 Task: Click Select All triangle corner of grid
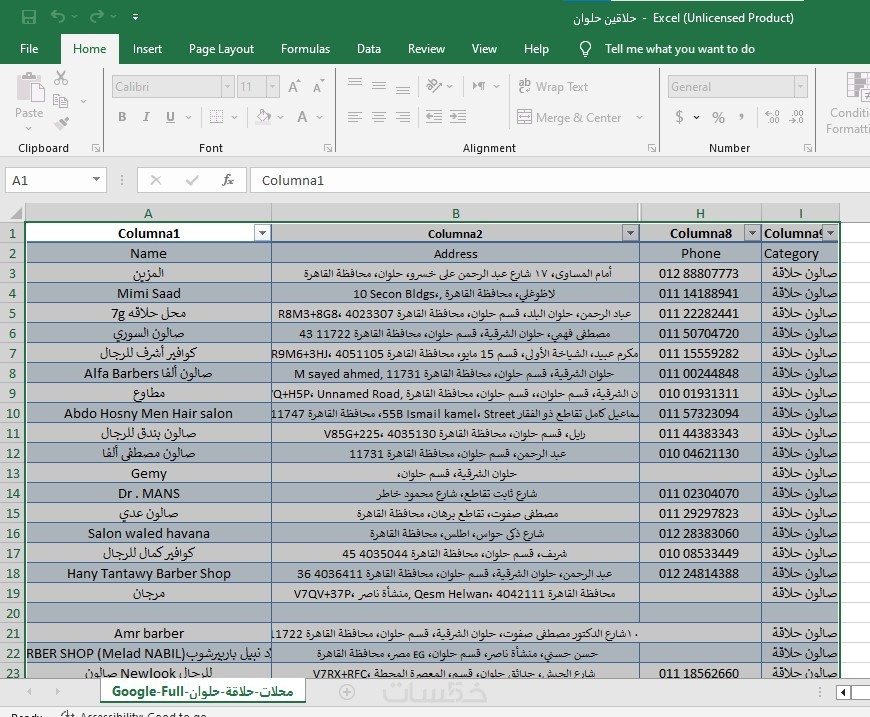coord(17,213)
